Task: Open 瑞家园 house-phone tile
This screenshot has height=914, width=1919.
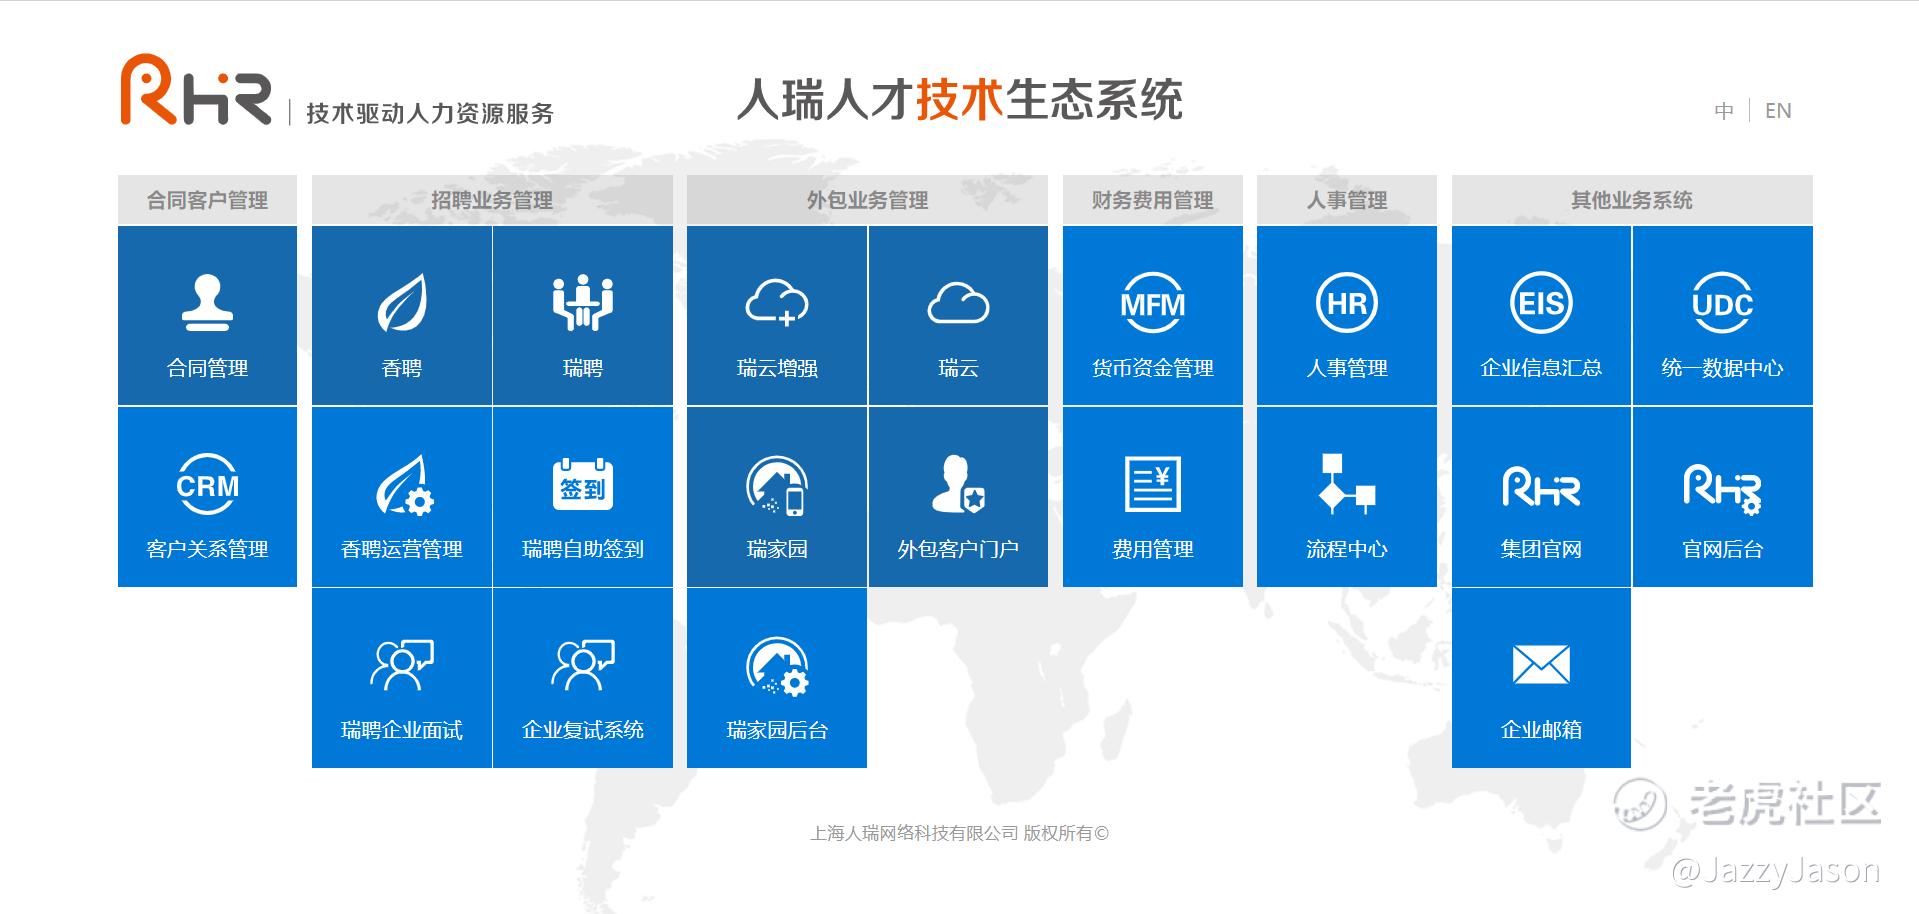Action: pyautogui.click(x=777, y=497)
